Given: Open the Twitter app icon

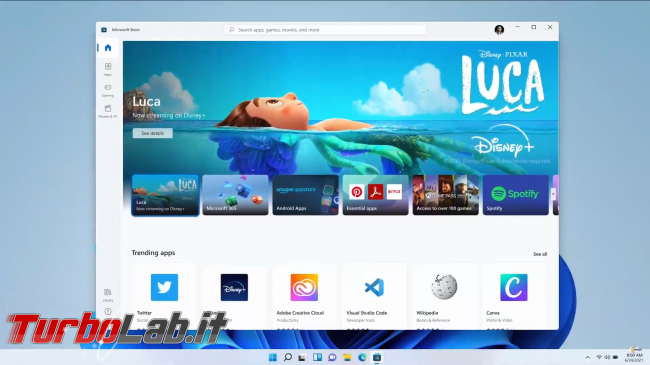Looking at the screenshot, I should [164, 287].
